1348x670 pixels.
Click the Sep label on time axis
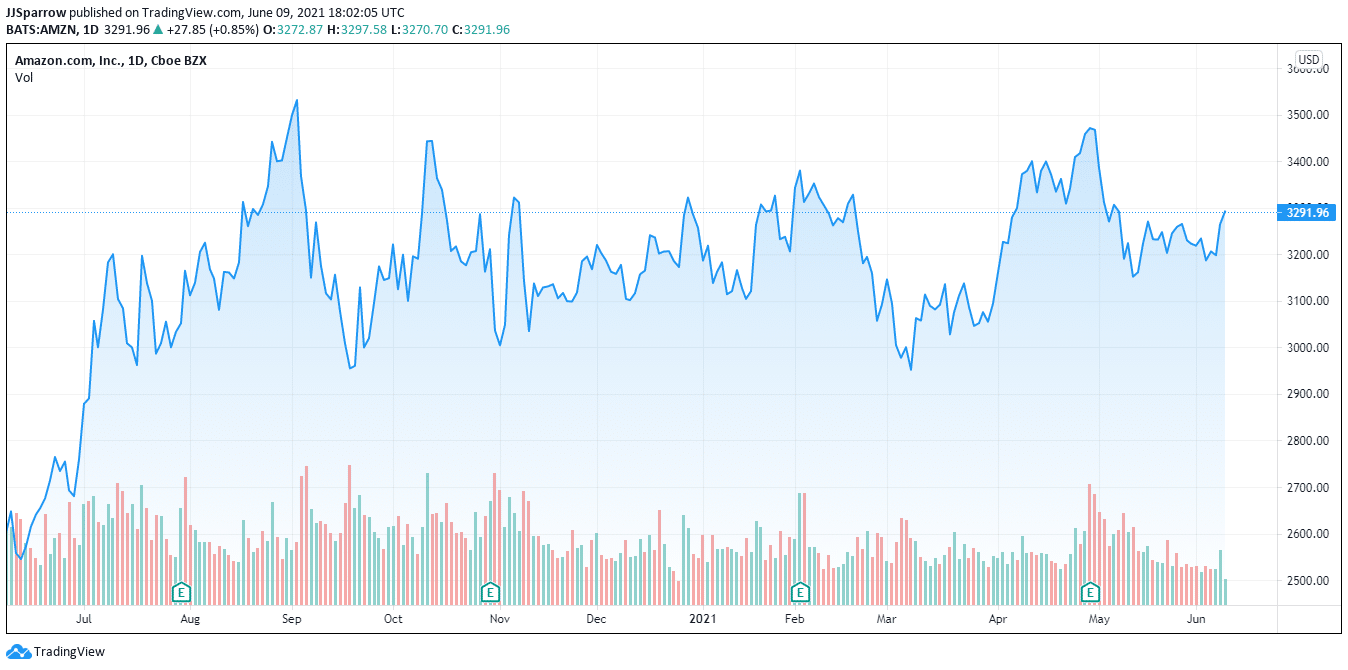tap(291, 619)
